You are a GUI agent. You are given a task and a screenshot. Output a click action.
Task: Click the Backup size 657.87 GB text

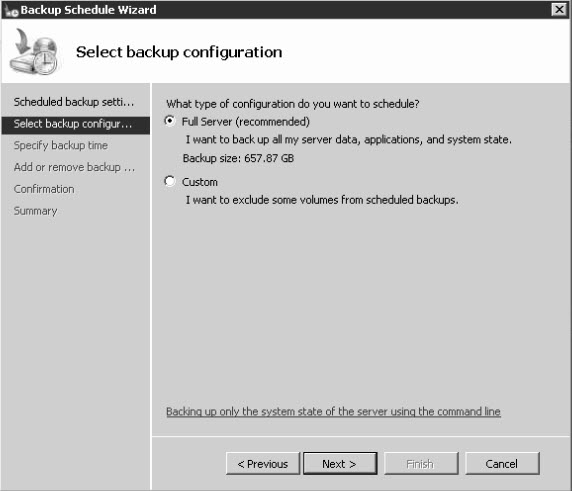[x=238, y=158]
